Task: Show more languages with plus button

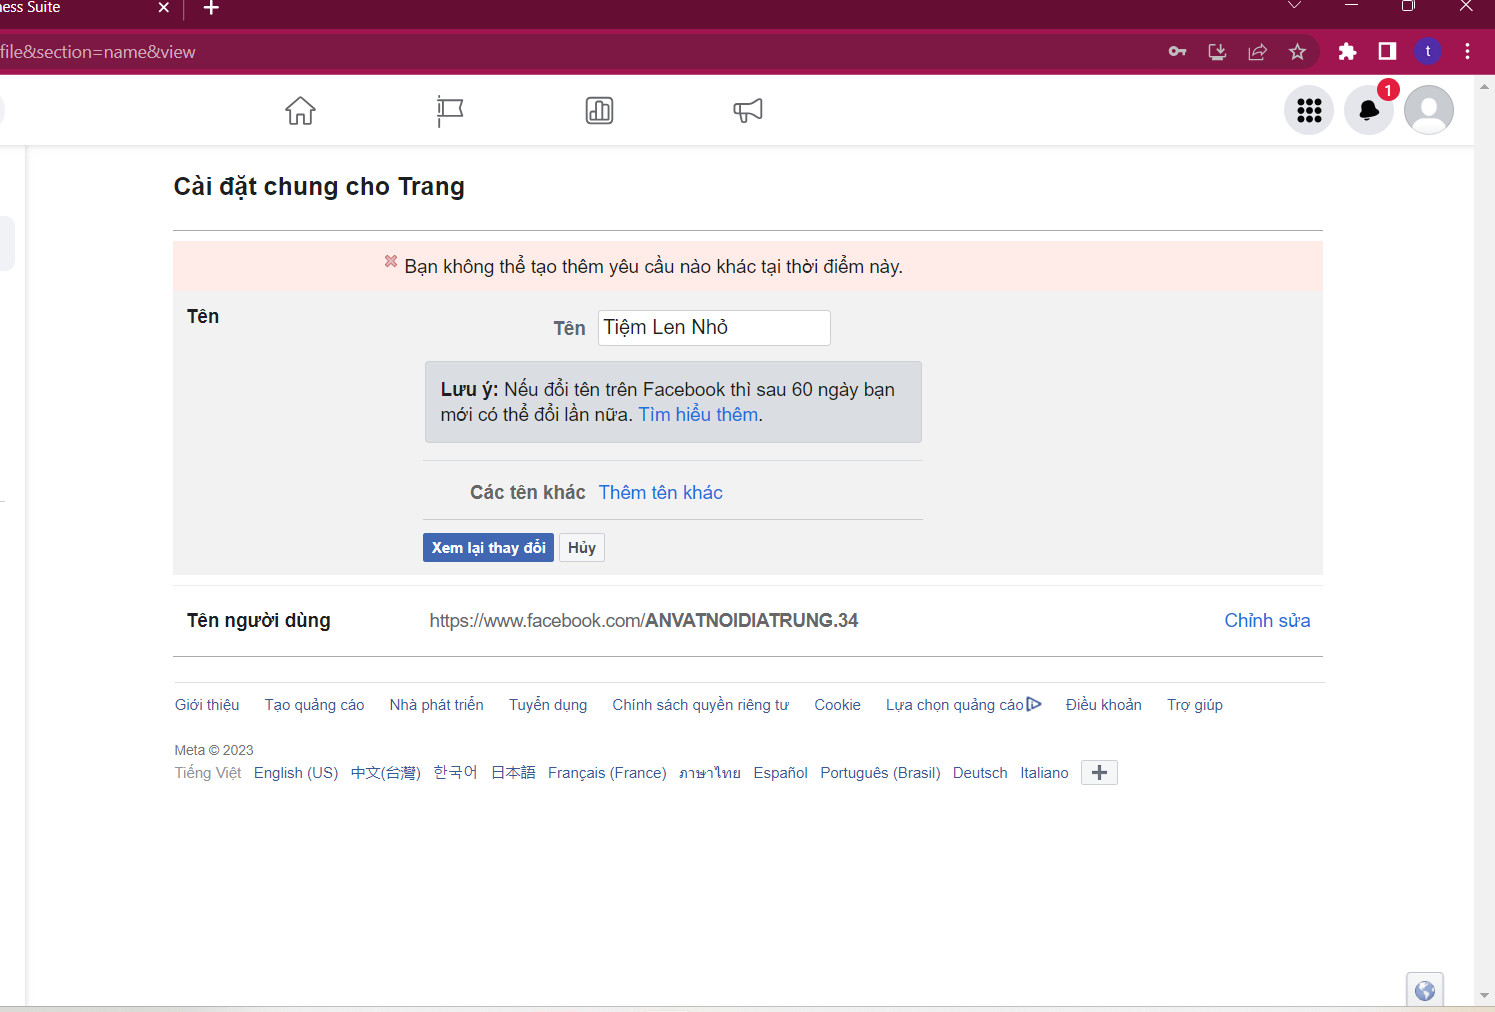Action: click(1099, 772)
